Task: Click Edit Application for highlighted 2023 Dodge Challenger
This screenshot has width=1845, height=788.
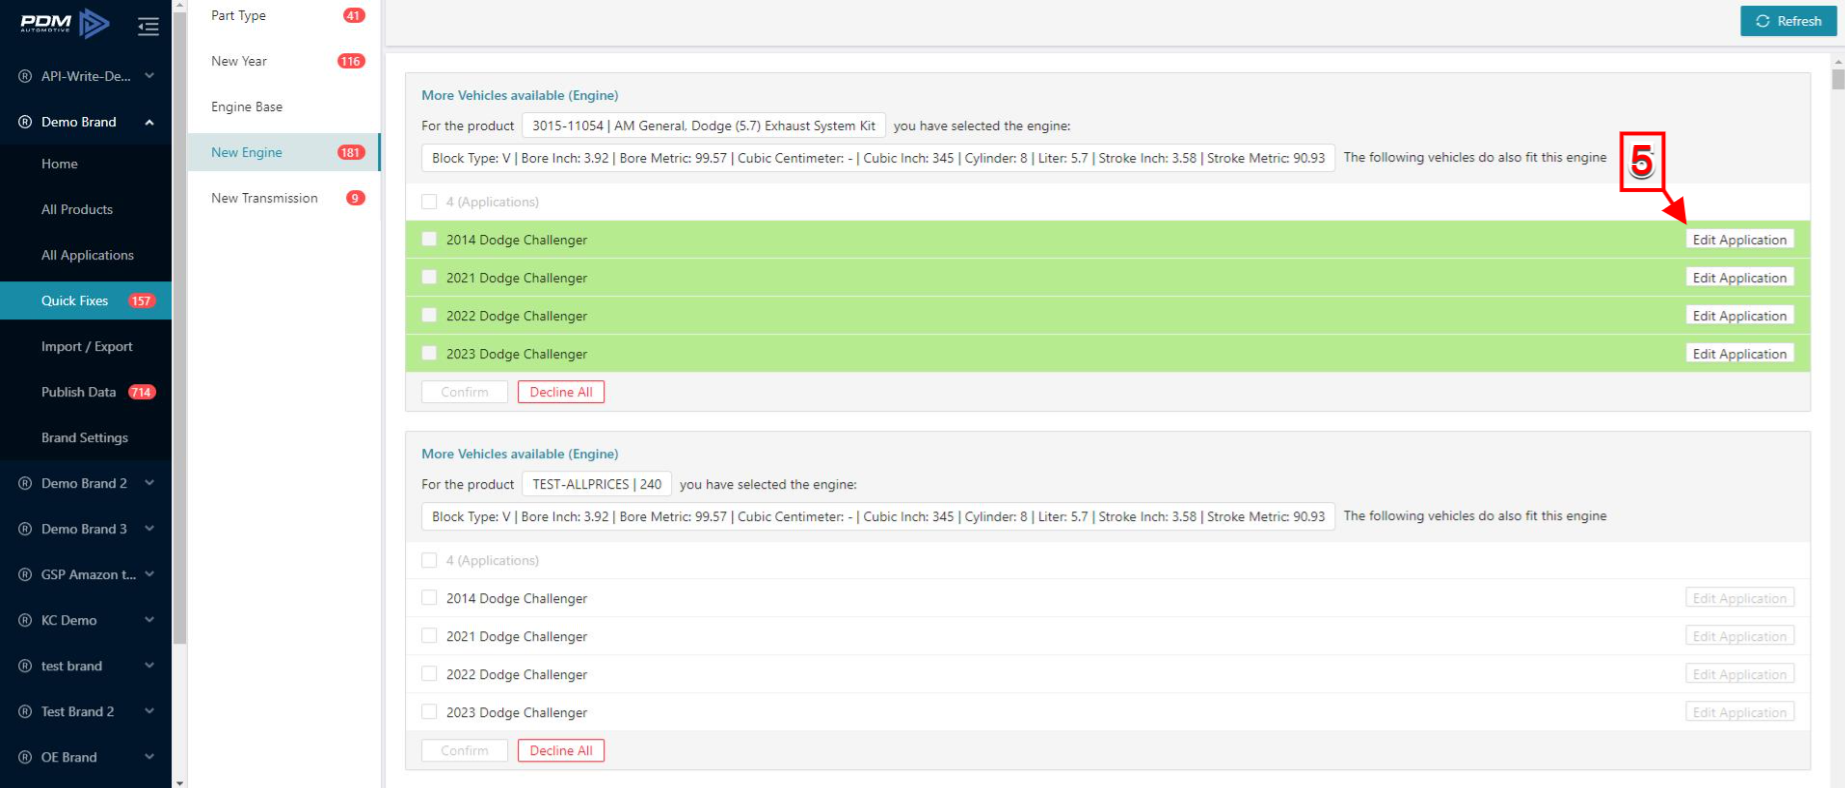Action: 1739,354
